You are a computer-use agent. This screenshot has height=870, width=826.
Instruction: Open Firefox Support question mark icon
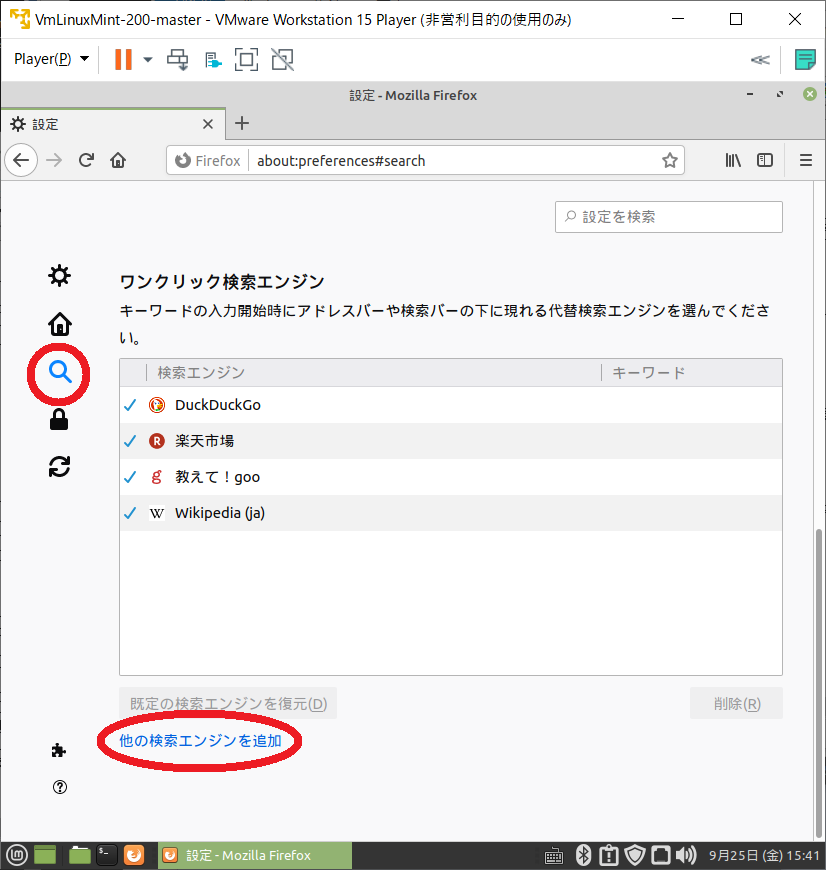(x=59, y=787)
